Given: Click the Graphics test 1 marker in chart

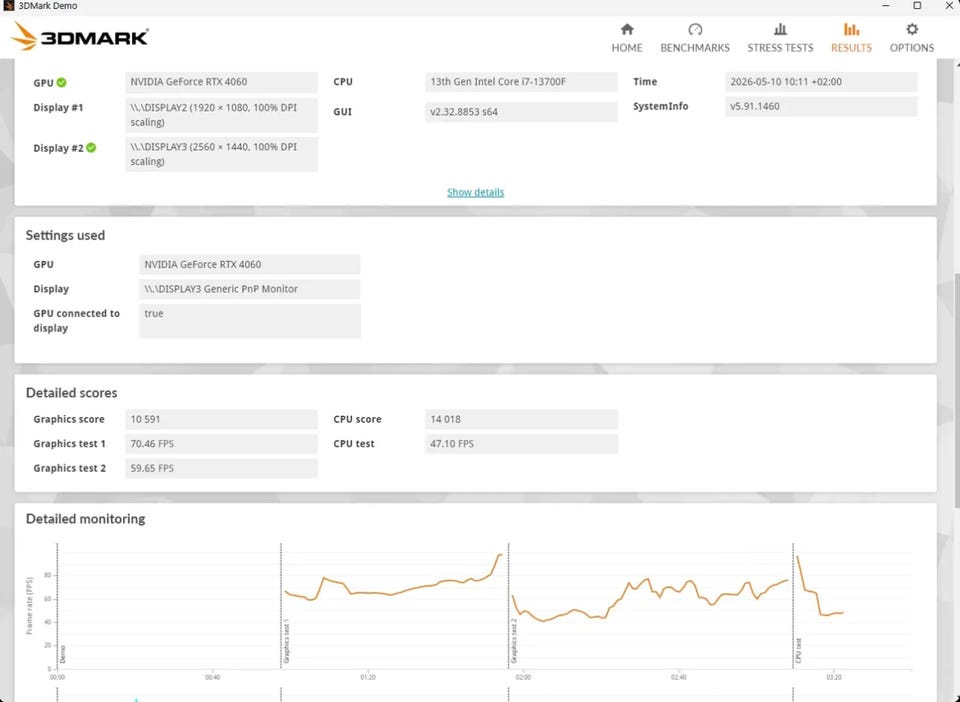Looking at the screenshot, I should pos(287,641).
